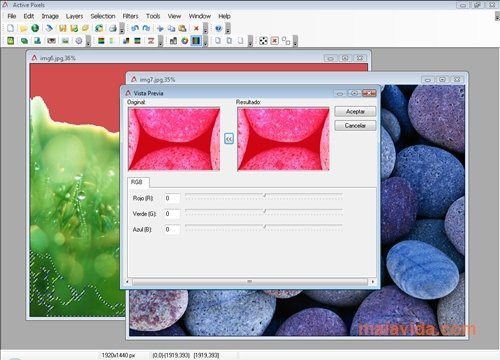The height and width of the screenshot is (360, 500).
Task: Select the RGB tab in Vista Previa
Action: coord(137,182)
